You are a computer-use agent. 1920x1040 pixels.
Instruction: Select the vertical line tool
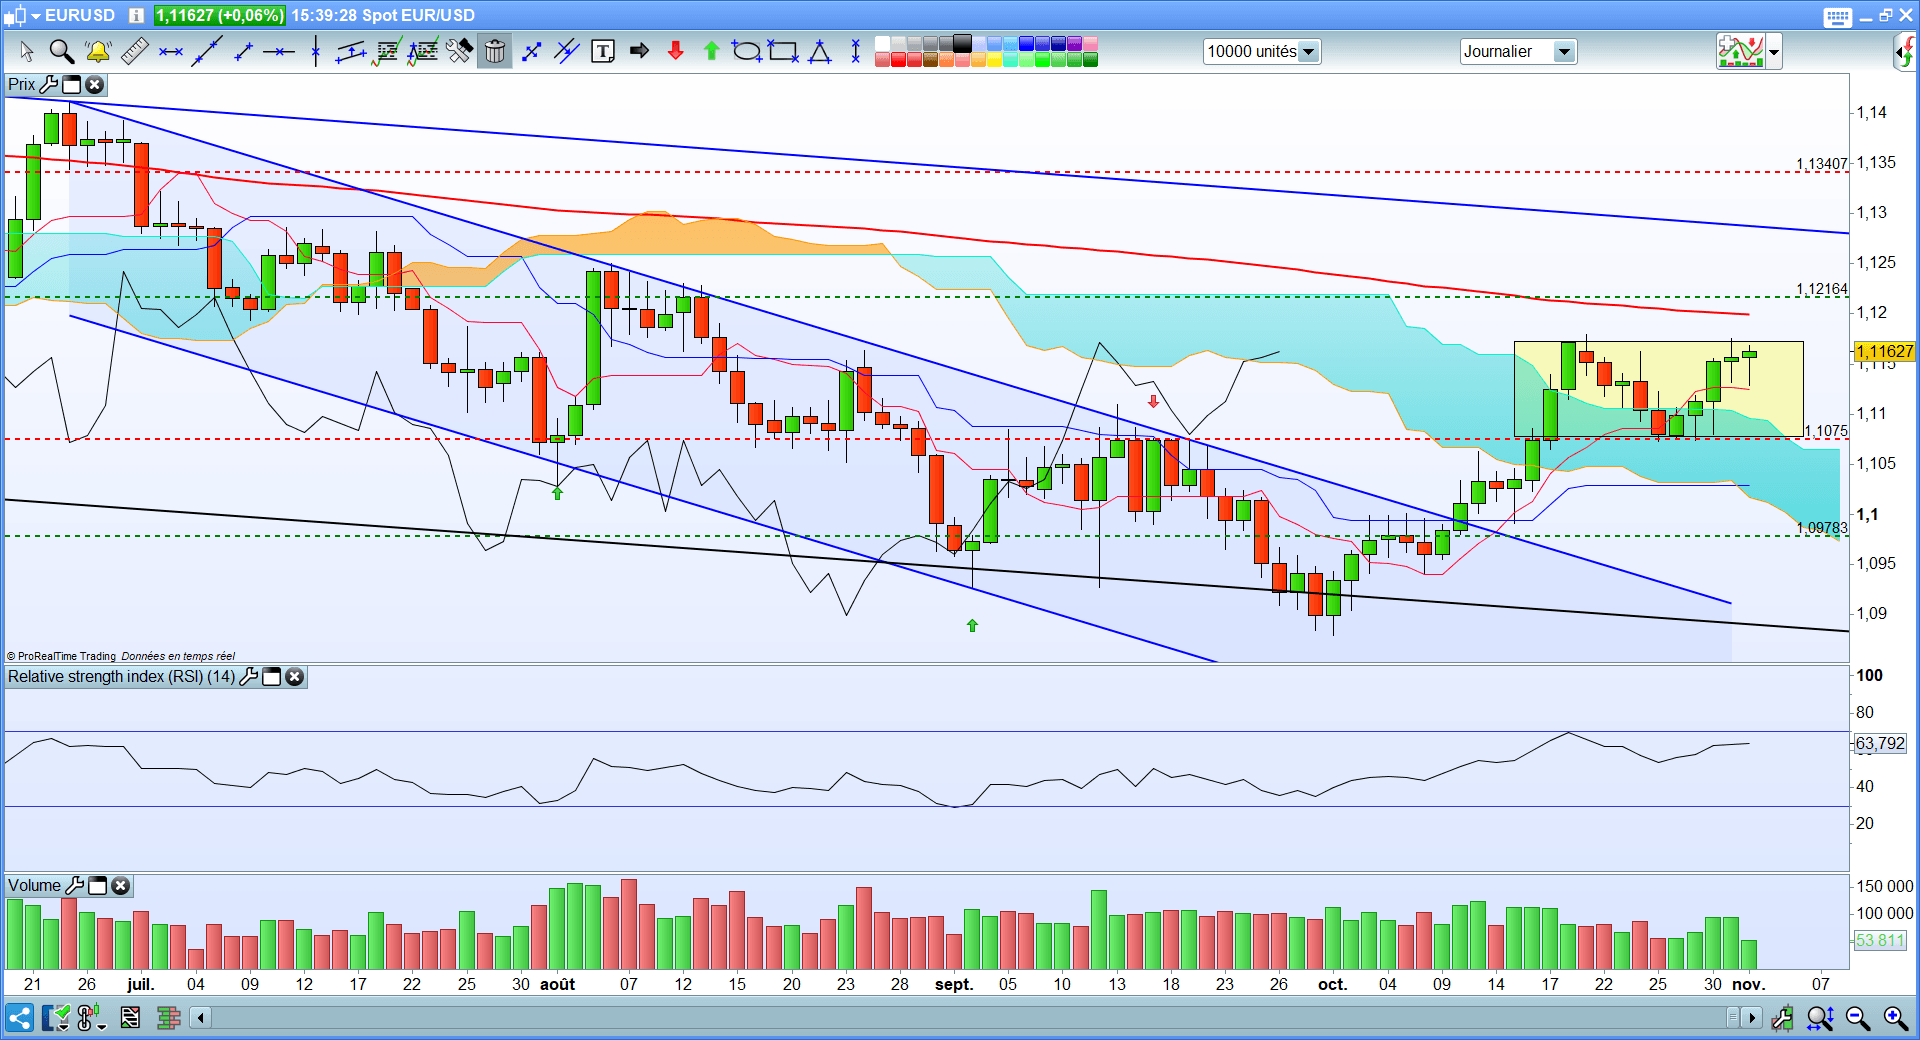click(315, 51)
